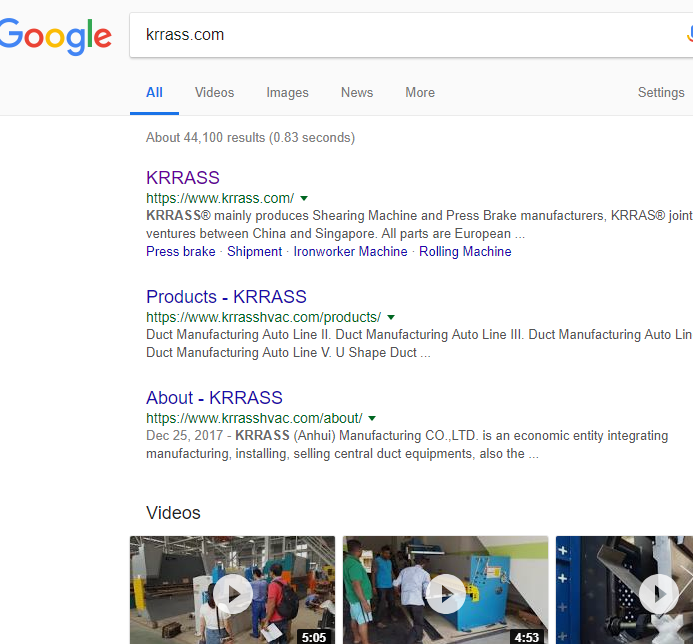
Task: Click the About 44,100 results text
Action: click(251, 137)
